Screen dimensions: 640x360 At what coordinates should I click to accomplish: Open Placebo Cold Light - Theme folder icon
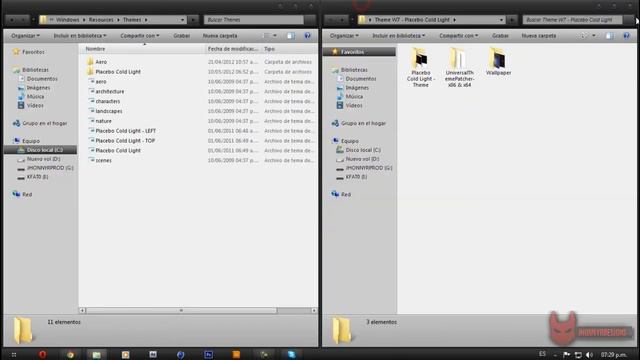click(420, 67)
